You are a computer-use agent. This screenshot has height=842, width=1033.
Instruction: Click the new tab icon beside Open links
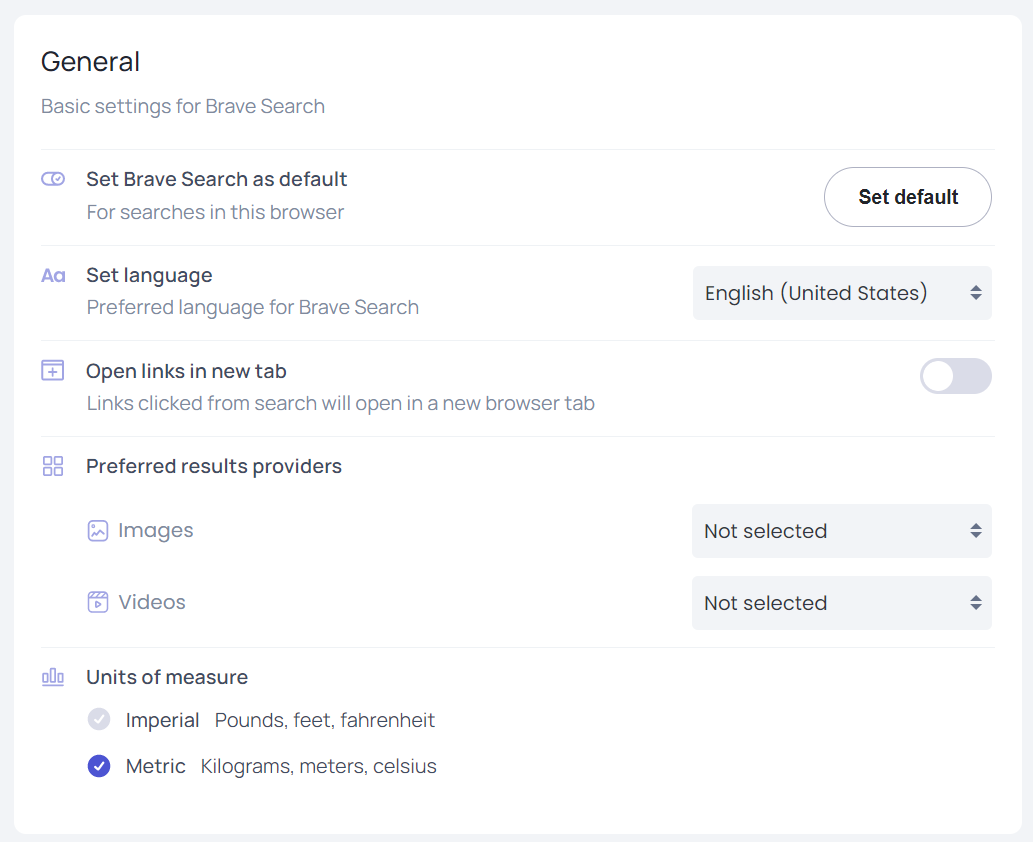pos(53,371)
